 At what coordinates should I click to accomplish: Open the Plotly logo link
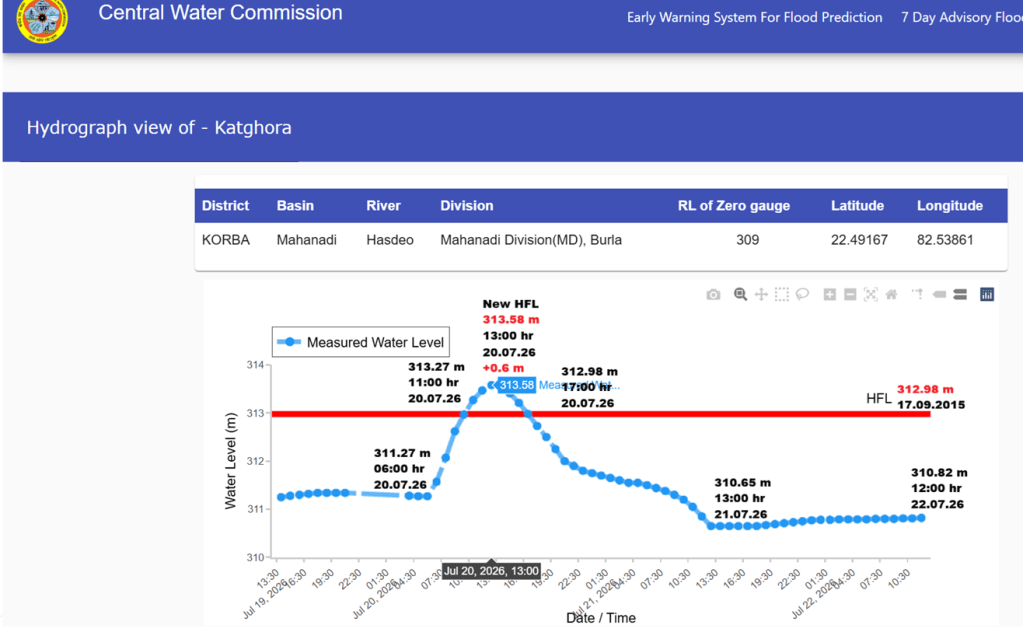click(x=987, y=295)
